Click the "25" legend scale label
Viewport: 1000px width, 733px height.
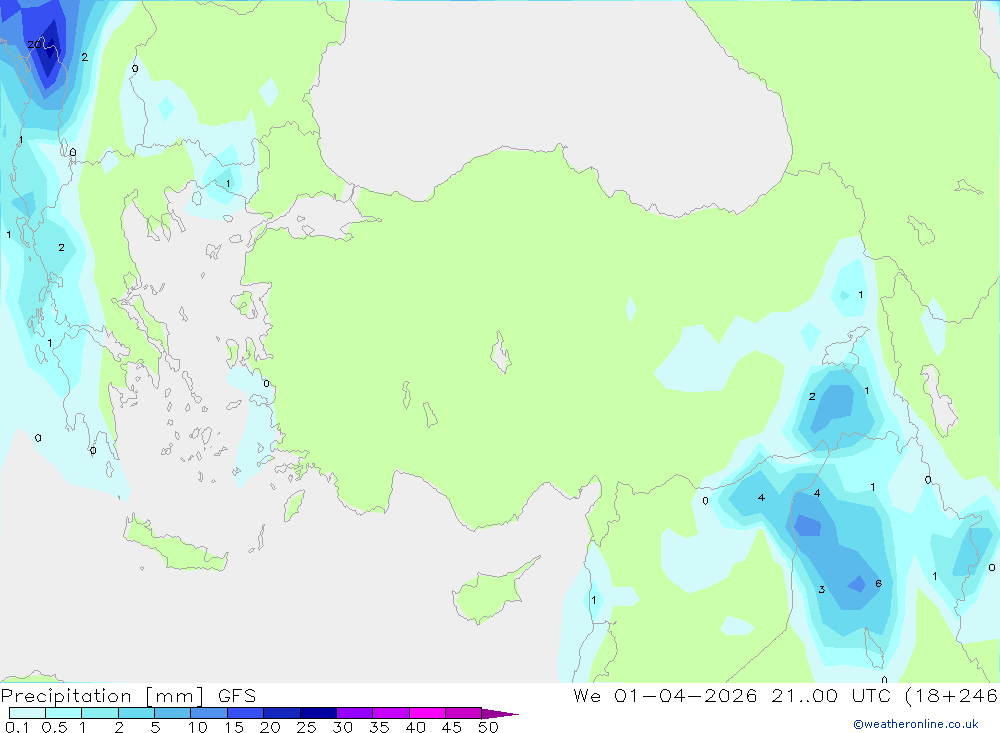(x=306, y=727)
